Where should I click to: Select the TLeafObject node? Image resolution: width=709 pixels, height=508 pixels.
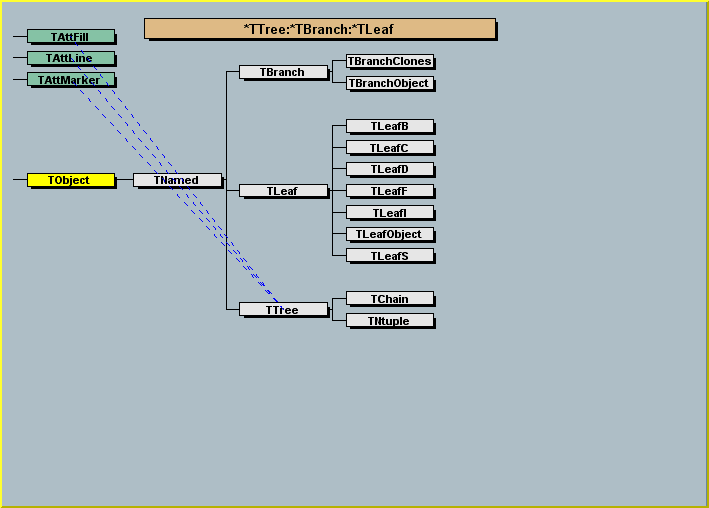click(390, 234)
